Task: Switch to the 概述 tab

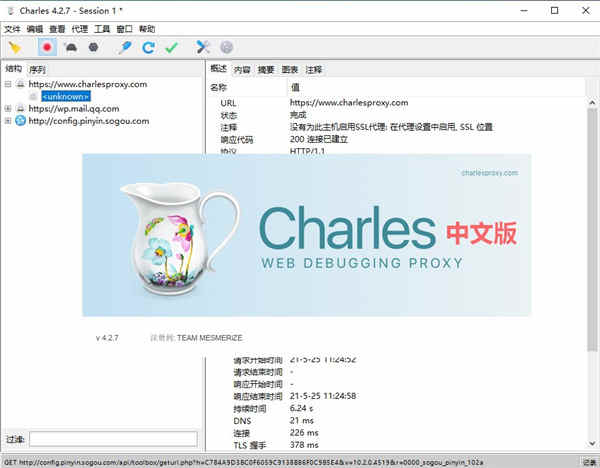Action: 218,68
